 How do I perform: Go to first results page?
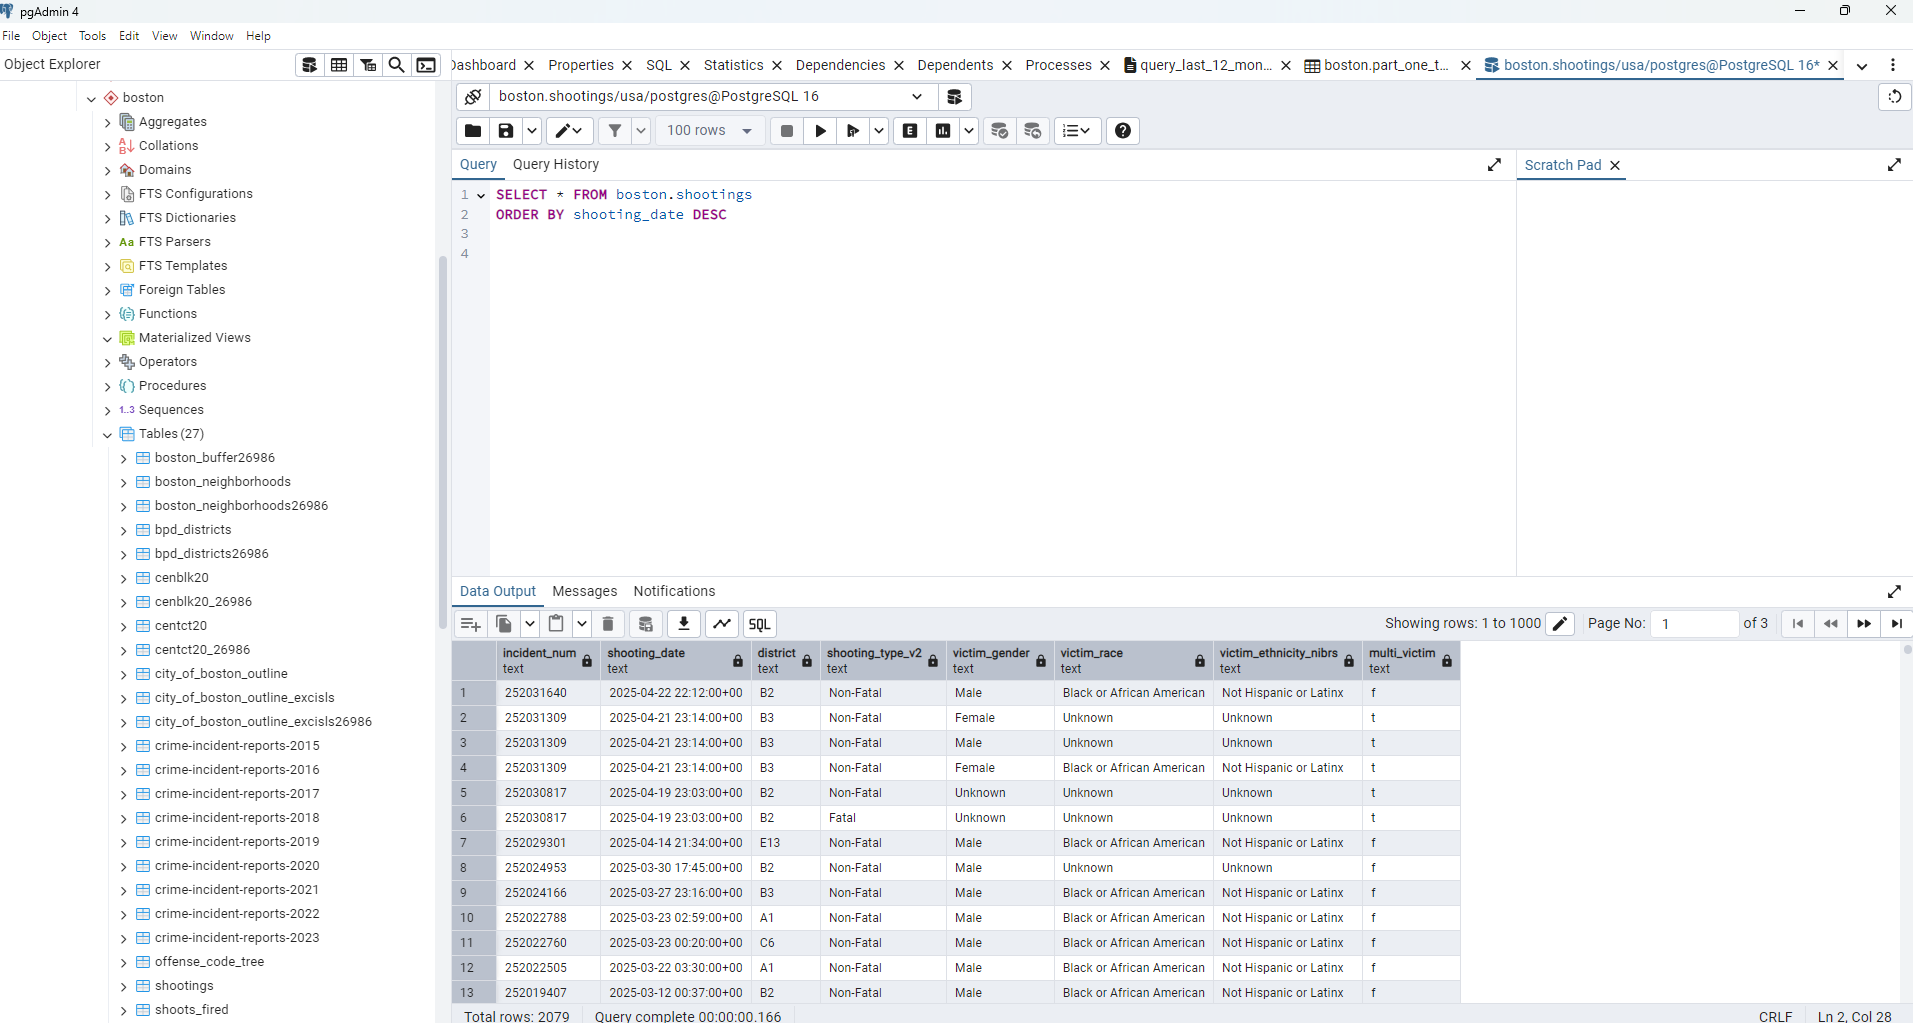1798,624
